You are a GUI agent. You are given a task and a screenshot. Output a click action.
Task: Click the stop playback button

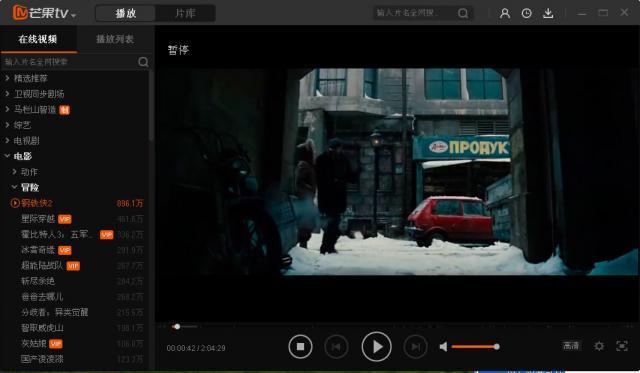[x=300, y=346]
